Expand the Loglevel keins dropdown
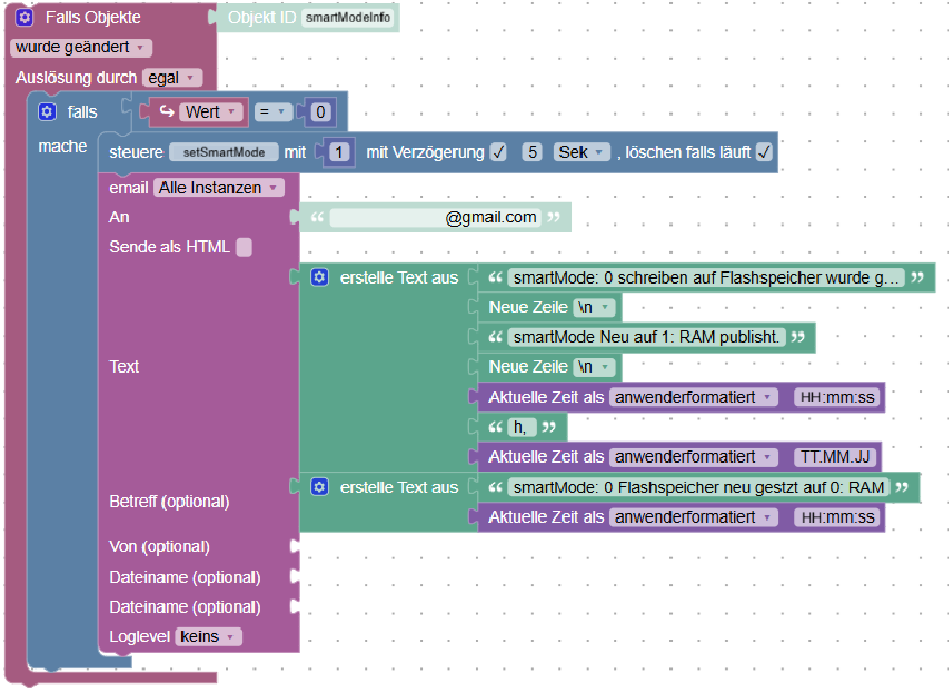 [x=208, y=637]
